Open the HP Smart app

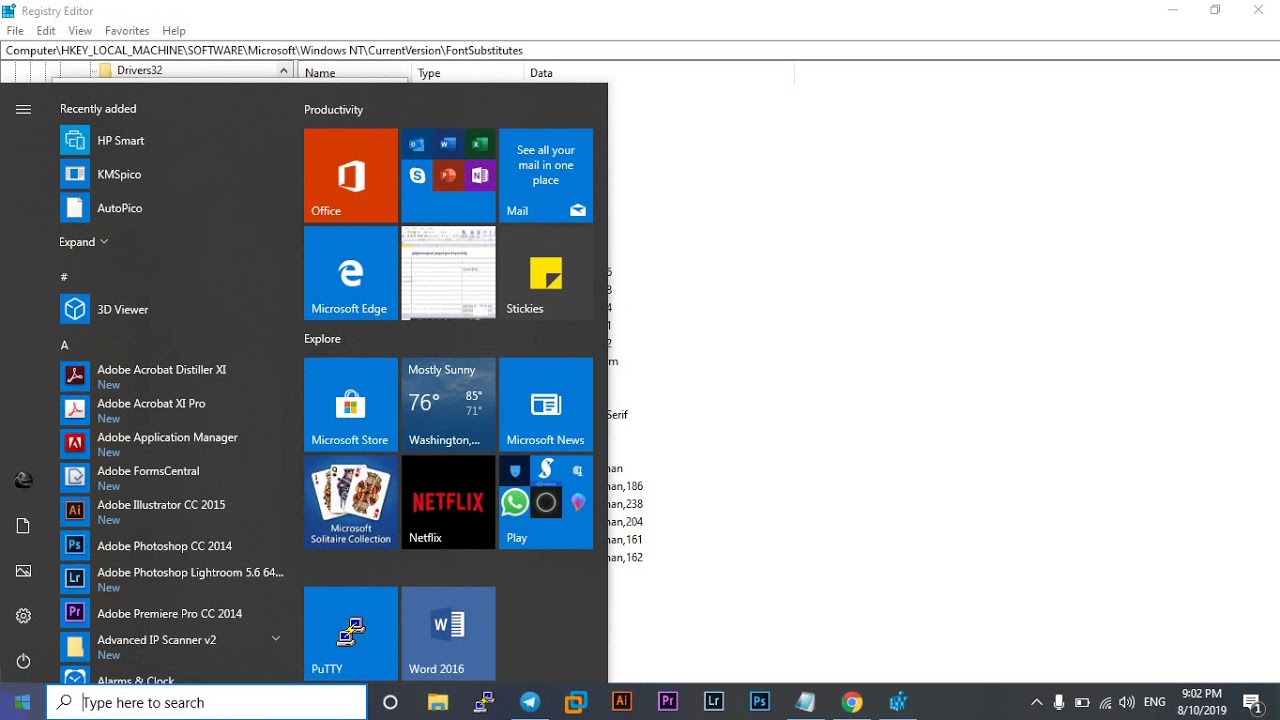(172, 141)
